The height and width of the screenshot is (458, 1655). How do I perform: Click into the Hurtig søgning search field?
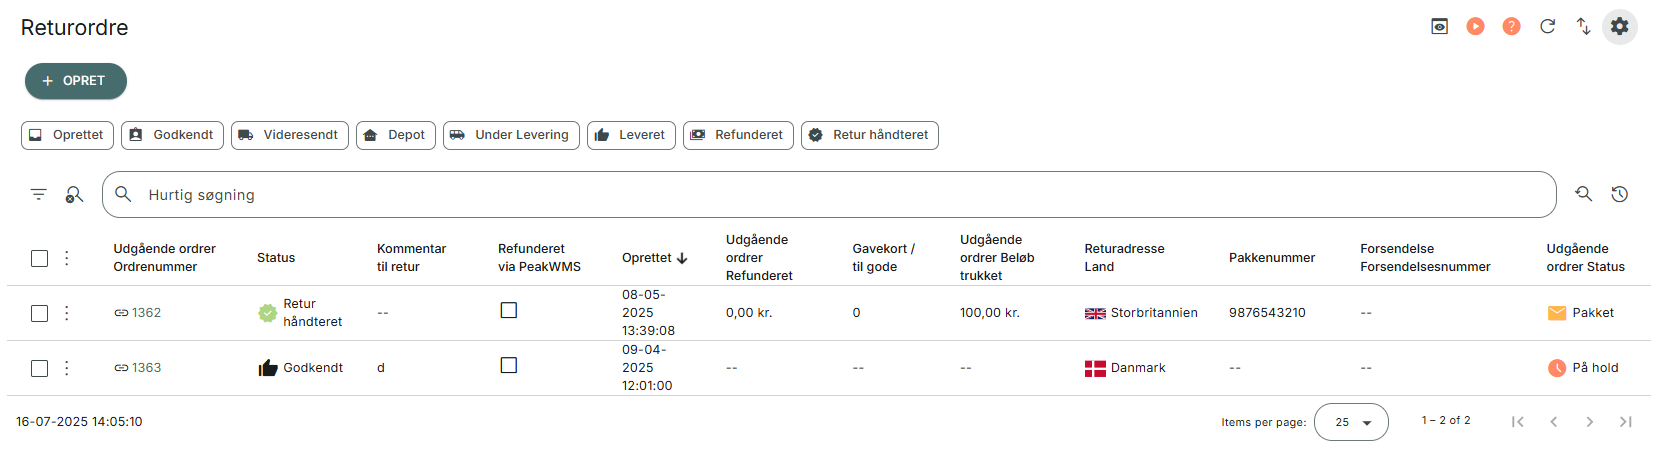pos(829,194)
